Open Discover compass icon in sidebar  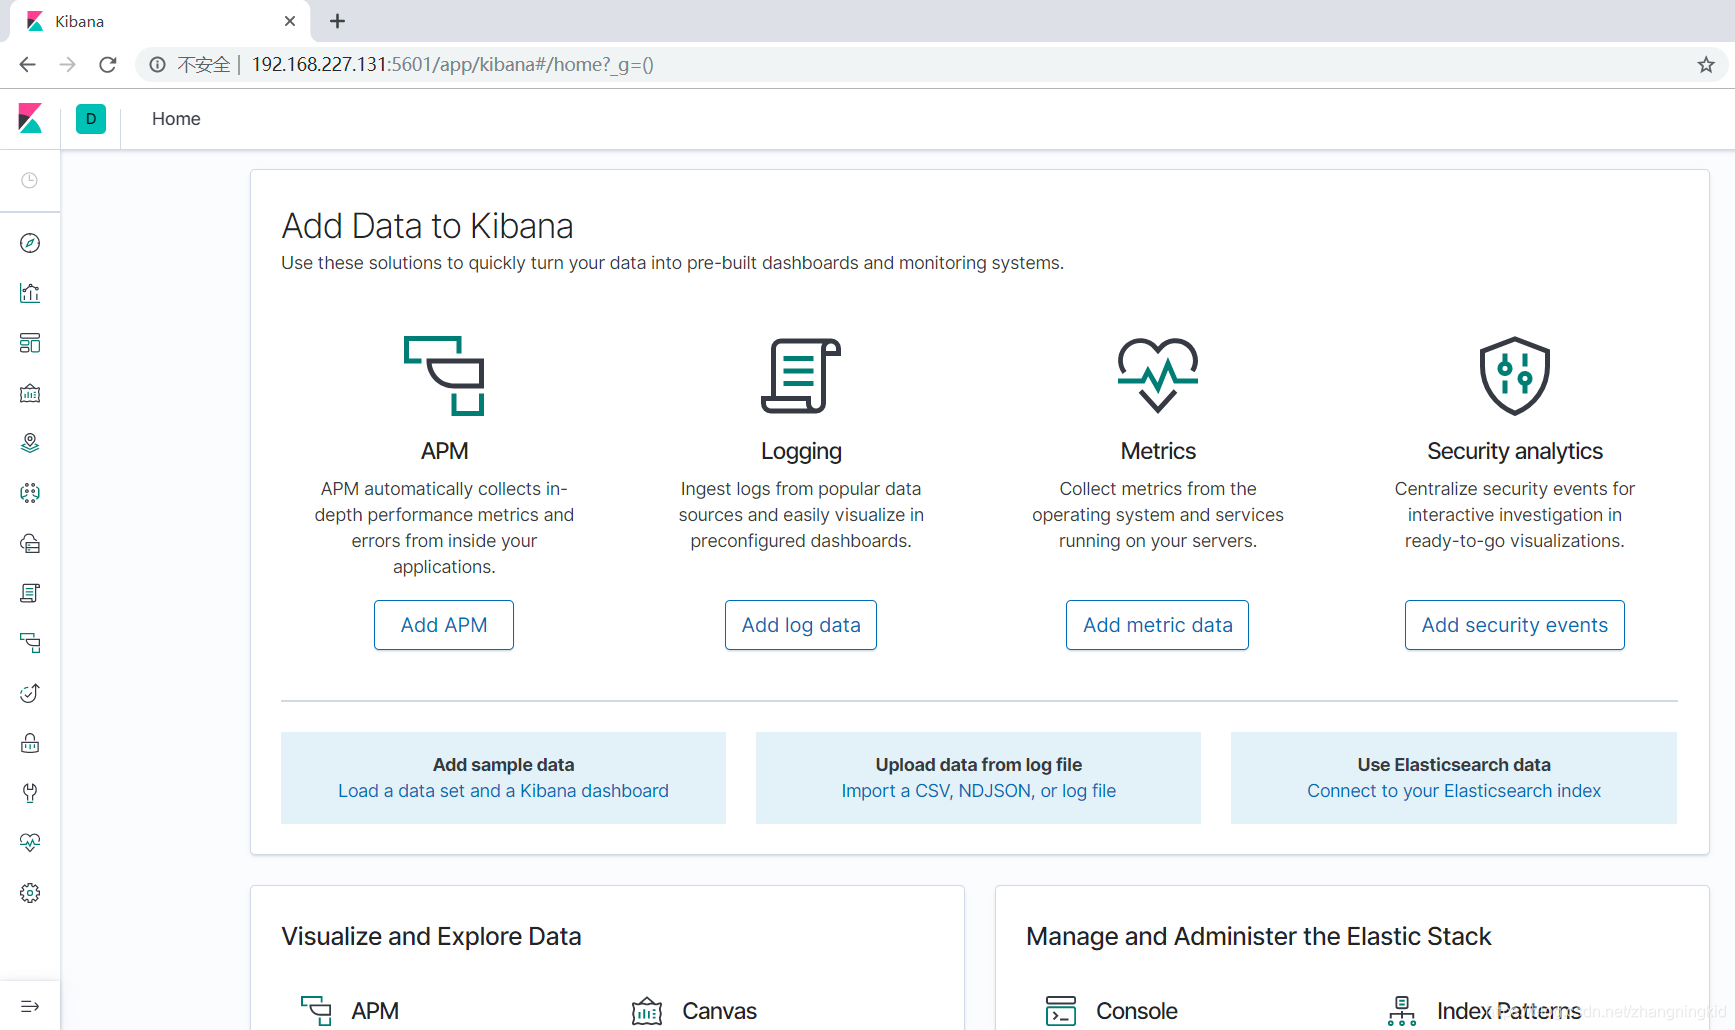tap(30, 243)
